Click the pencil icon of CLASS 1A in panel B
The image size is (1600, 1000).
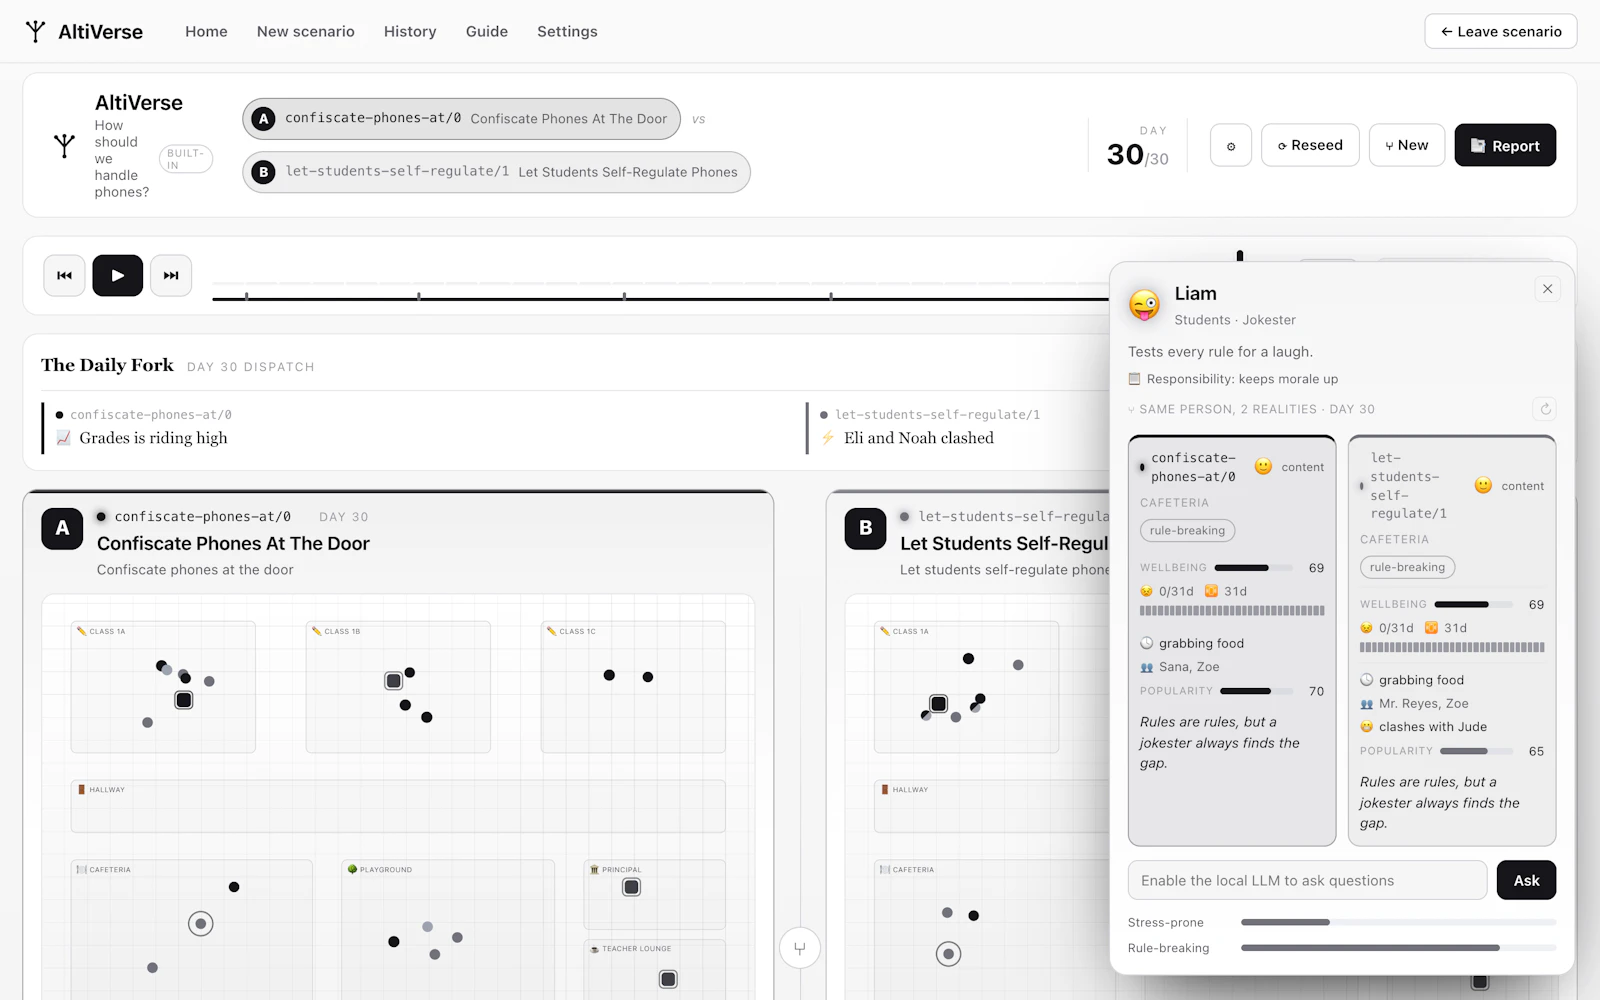point(885,631)
